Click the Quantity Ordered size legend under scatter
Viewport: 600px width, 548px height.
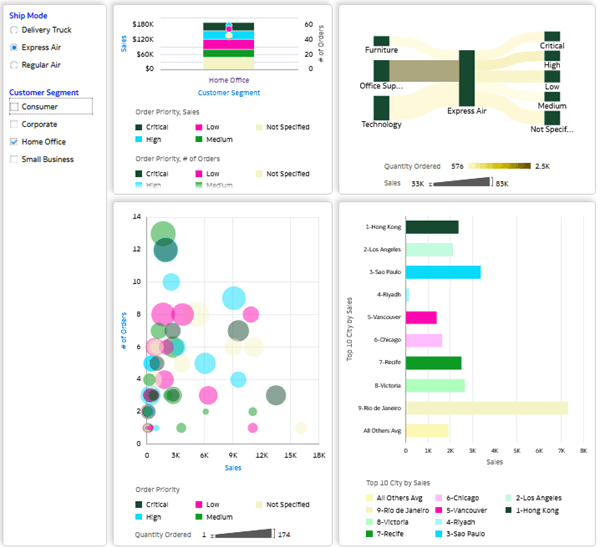point(243,533)
